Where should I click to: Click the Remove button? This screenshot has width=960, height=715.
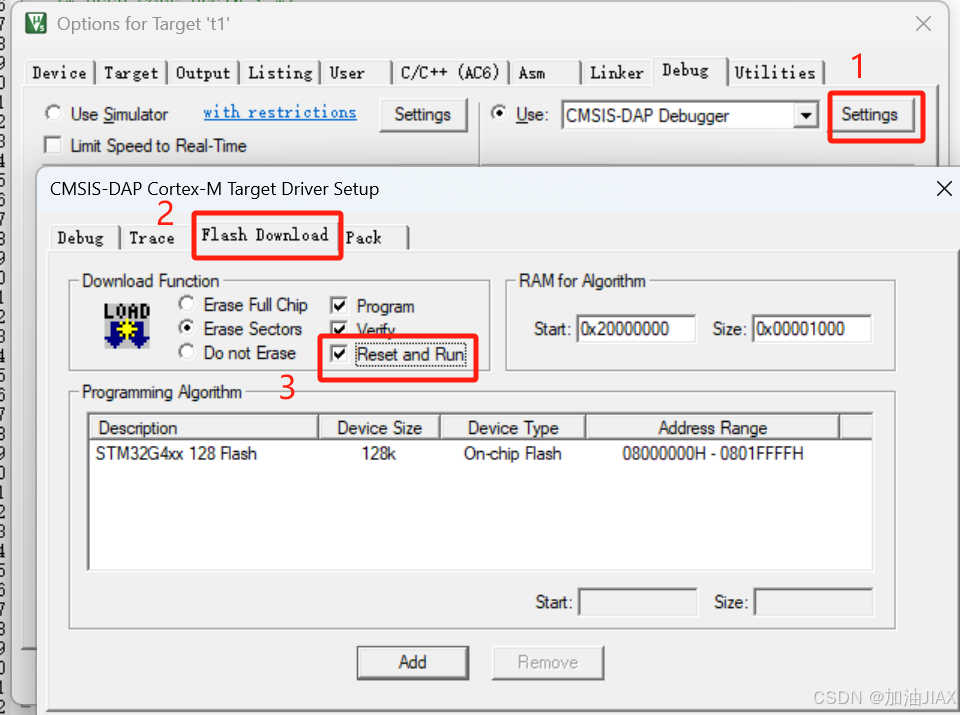[547, 662]
